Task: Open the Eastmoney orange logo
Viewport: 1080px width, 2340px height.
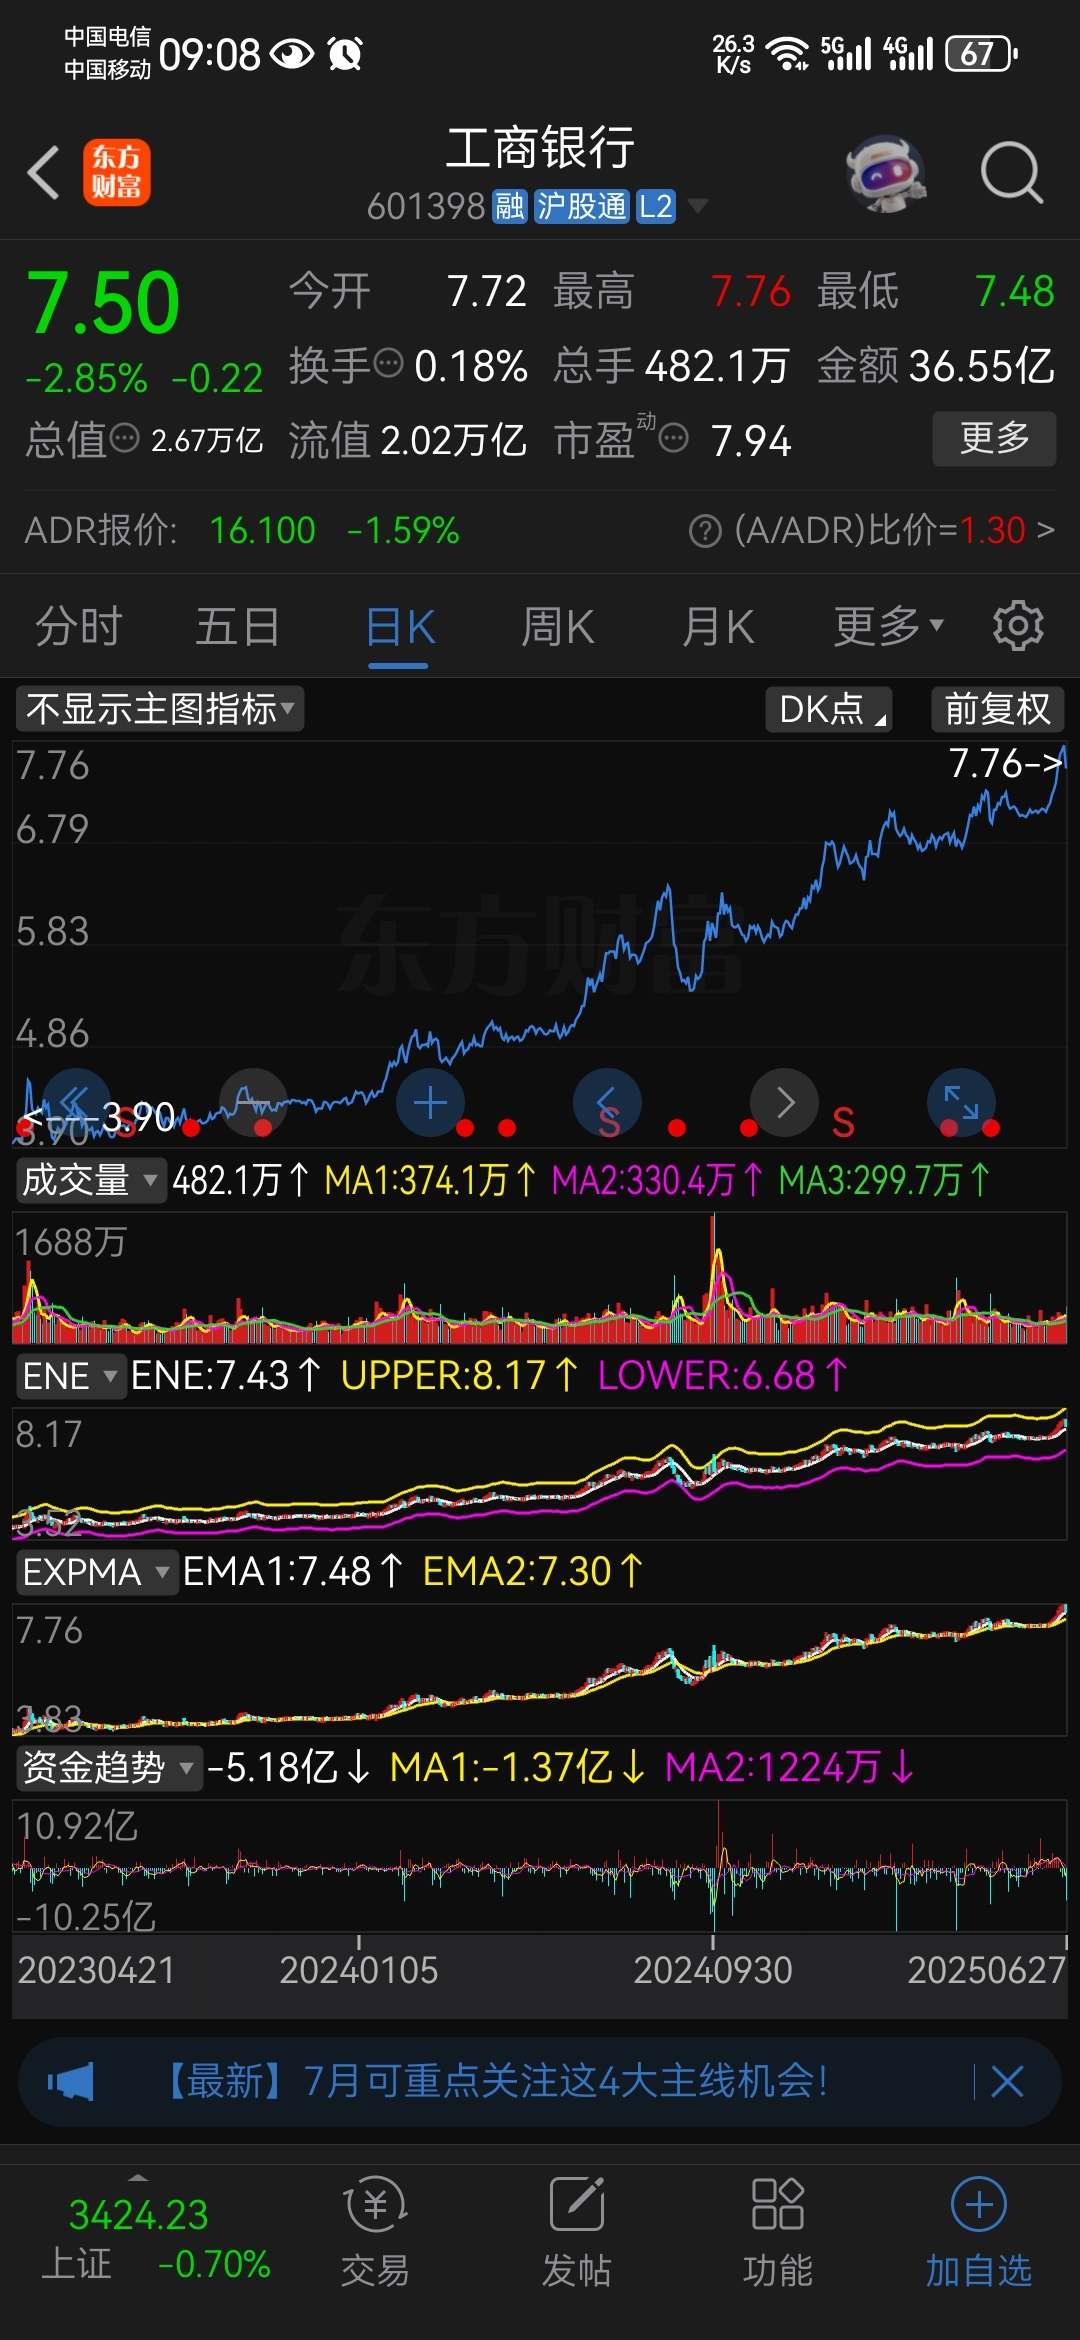Action: click(116, 172)
